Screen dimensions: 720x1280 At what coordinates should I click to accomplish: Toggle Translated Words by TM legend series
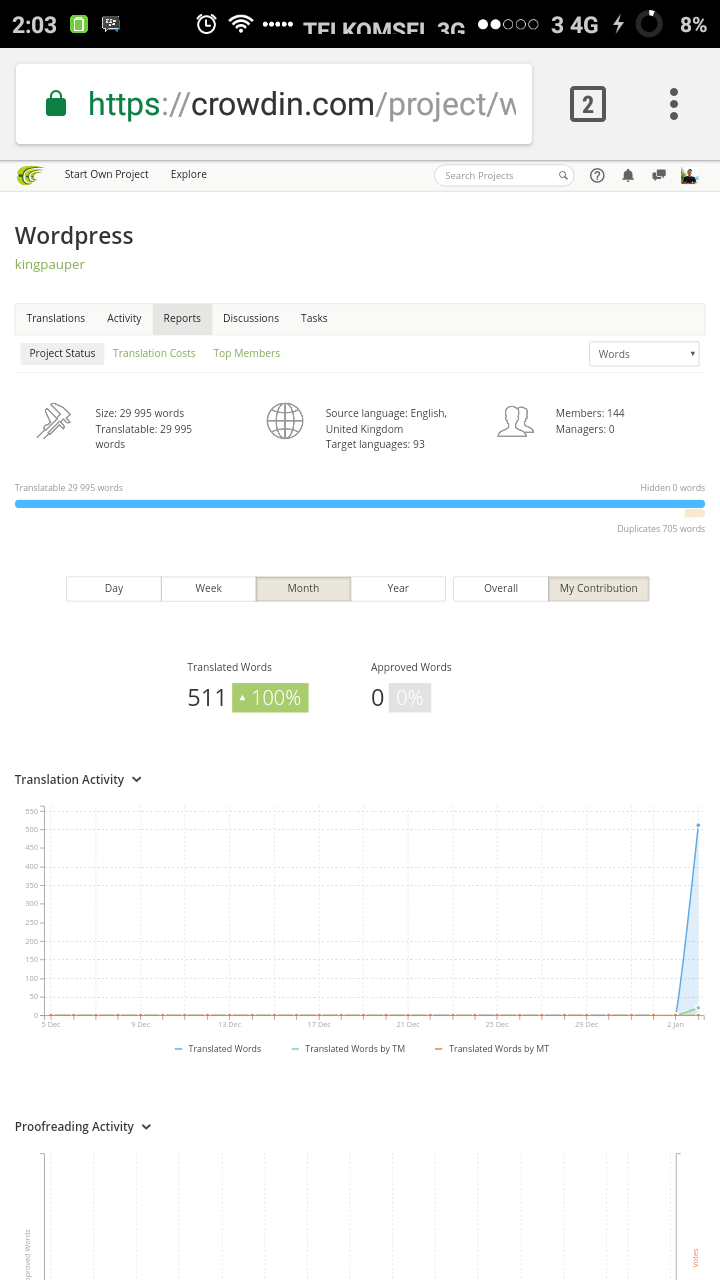(x=348, y=1049)
